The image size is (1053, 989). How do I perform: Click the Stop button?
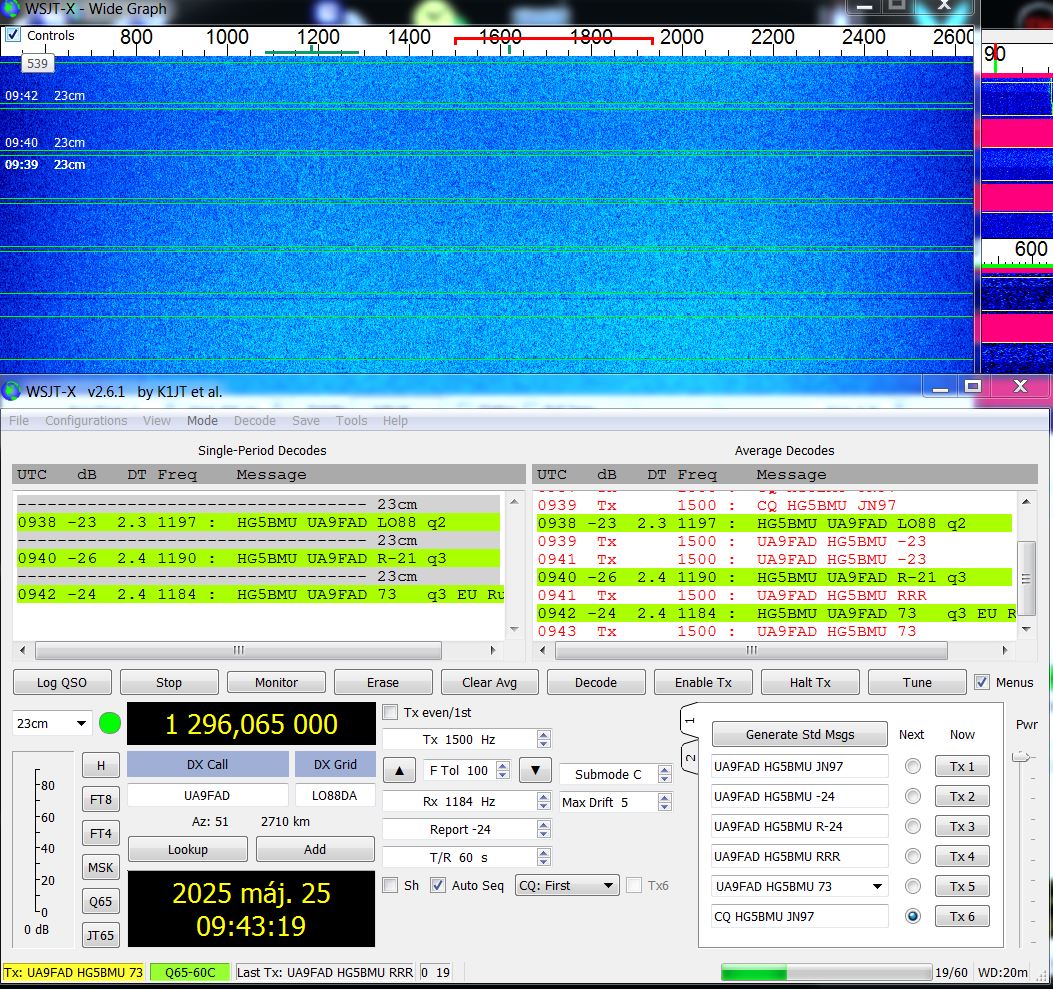tap(169, 682)
